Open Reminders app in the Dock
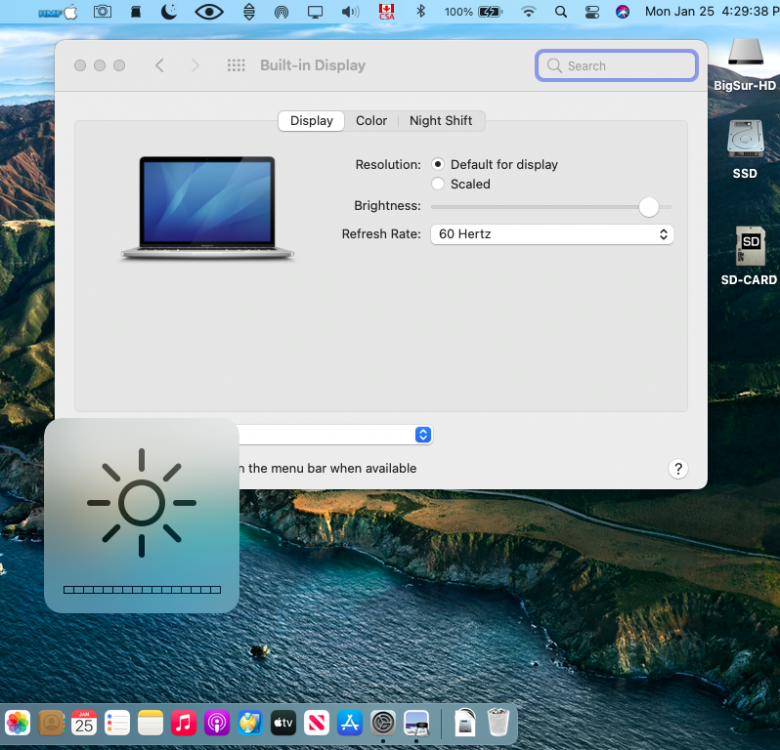Viewport: 780px width, 750px height. coord(117,723)
